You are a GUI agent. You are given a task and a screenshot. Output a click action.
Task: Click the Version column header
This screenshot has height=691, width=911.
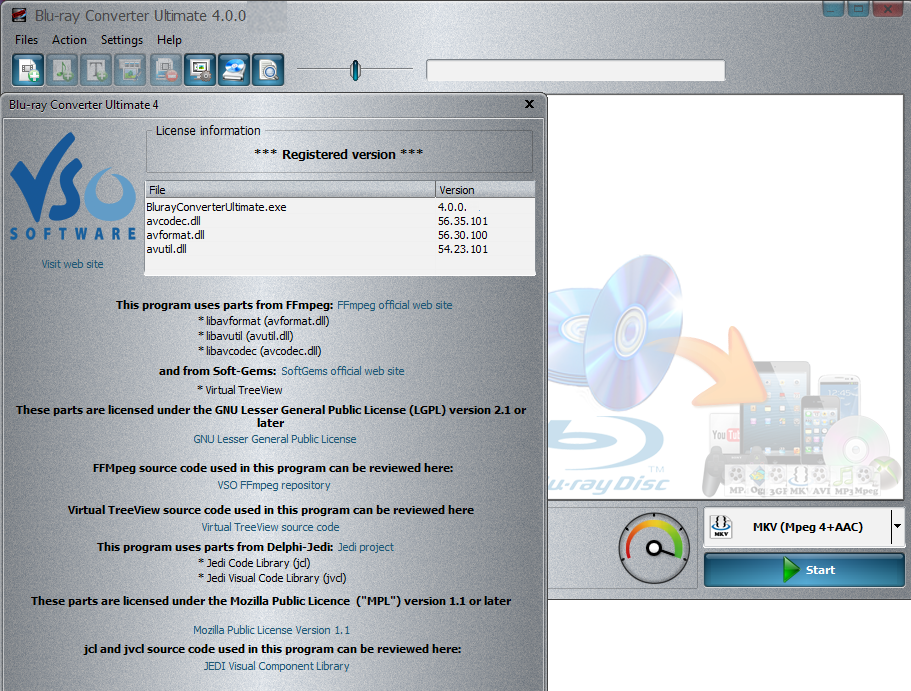(x=485, y=190)
